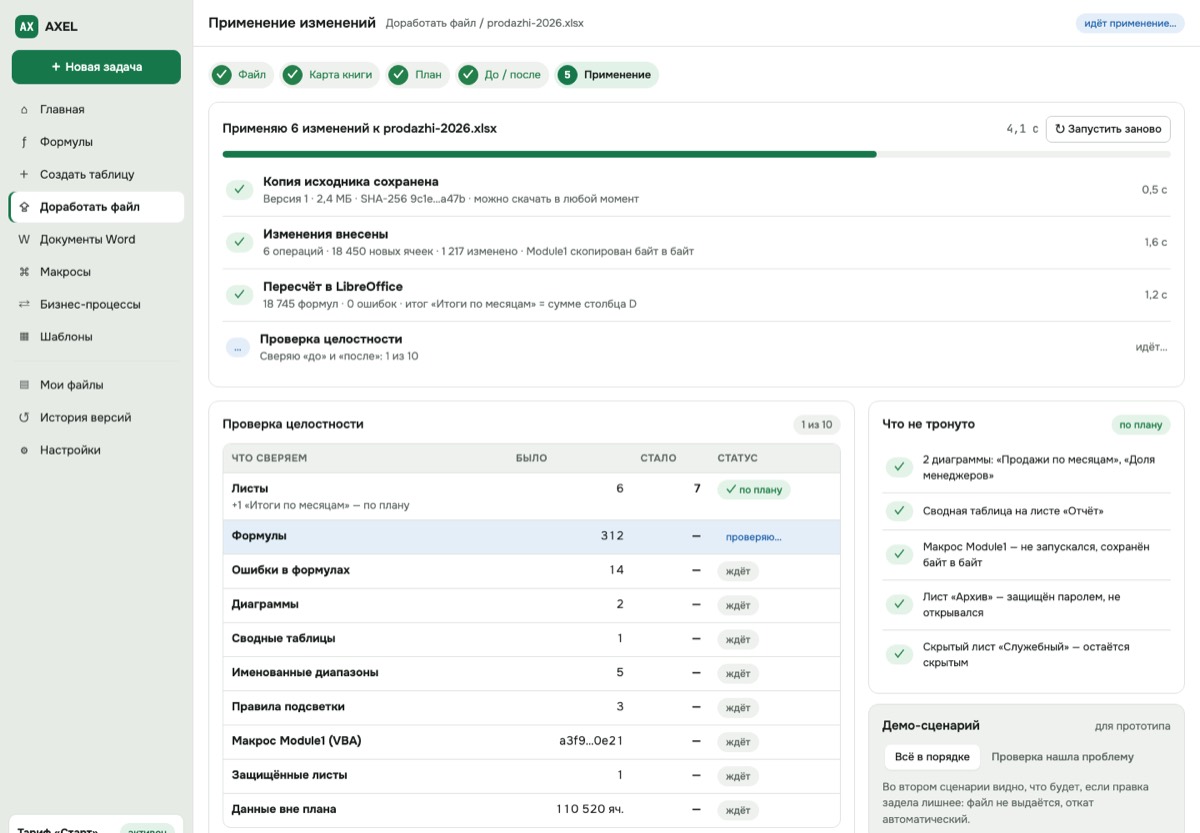Click the function icon next to Формулы
The height and width of the screenshot is (833, 1200).
[x=24, y=142]
